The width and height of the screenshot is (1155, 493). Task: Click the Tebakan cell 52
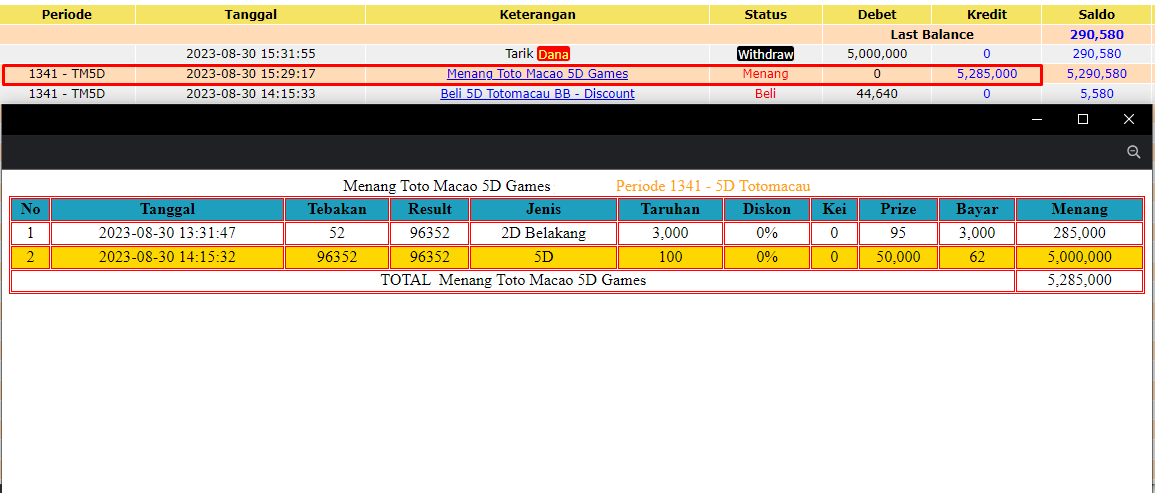(x=337, y=234)
